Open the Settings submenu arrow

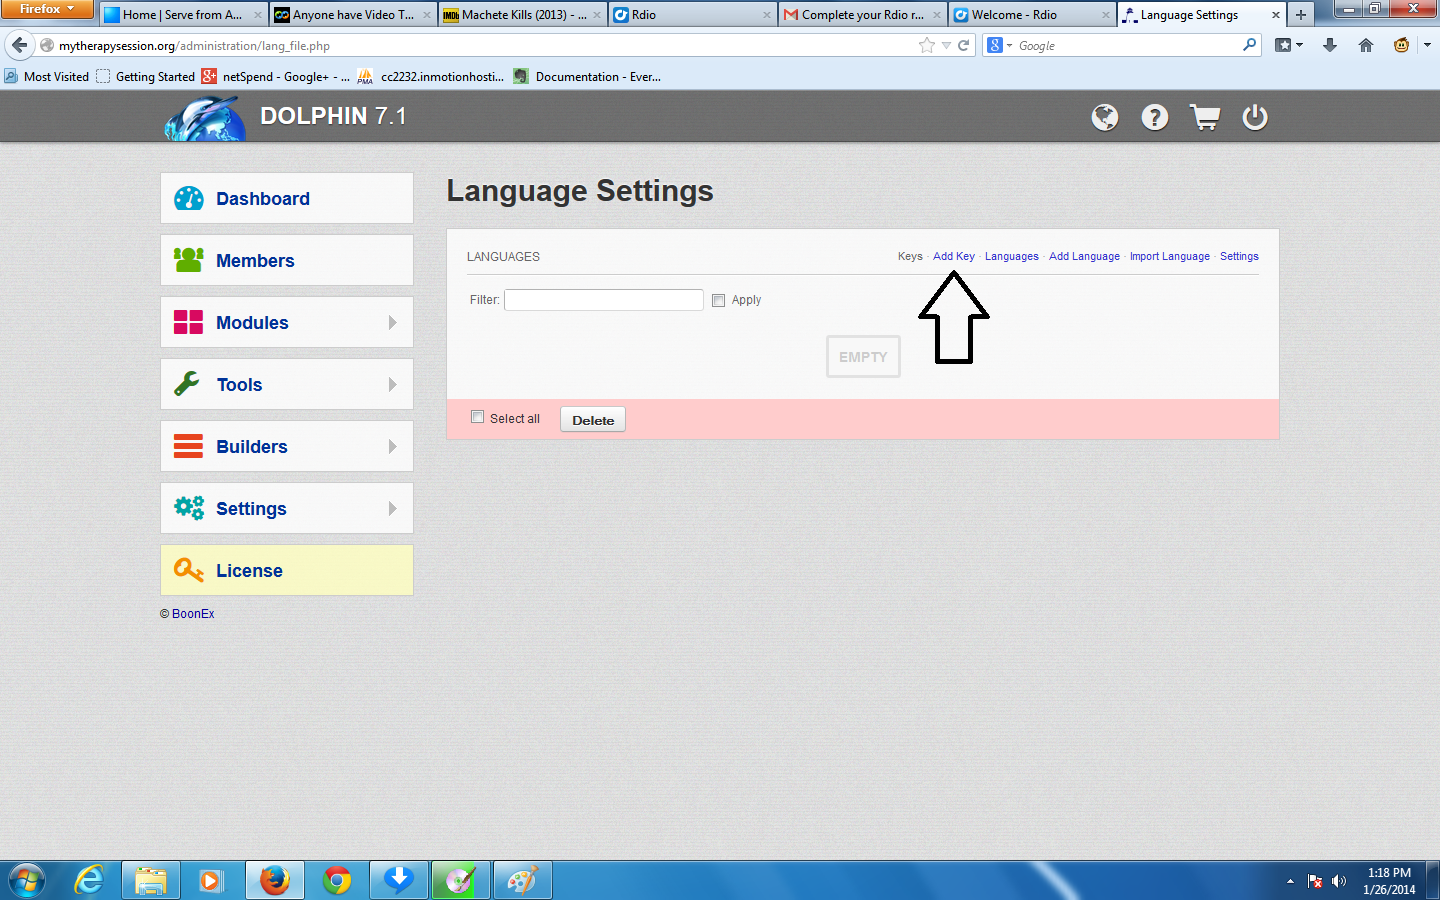[392, 509]
